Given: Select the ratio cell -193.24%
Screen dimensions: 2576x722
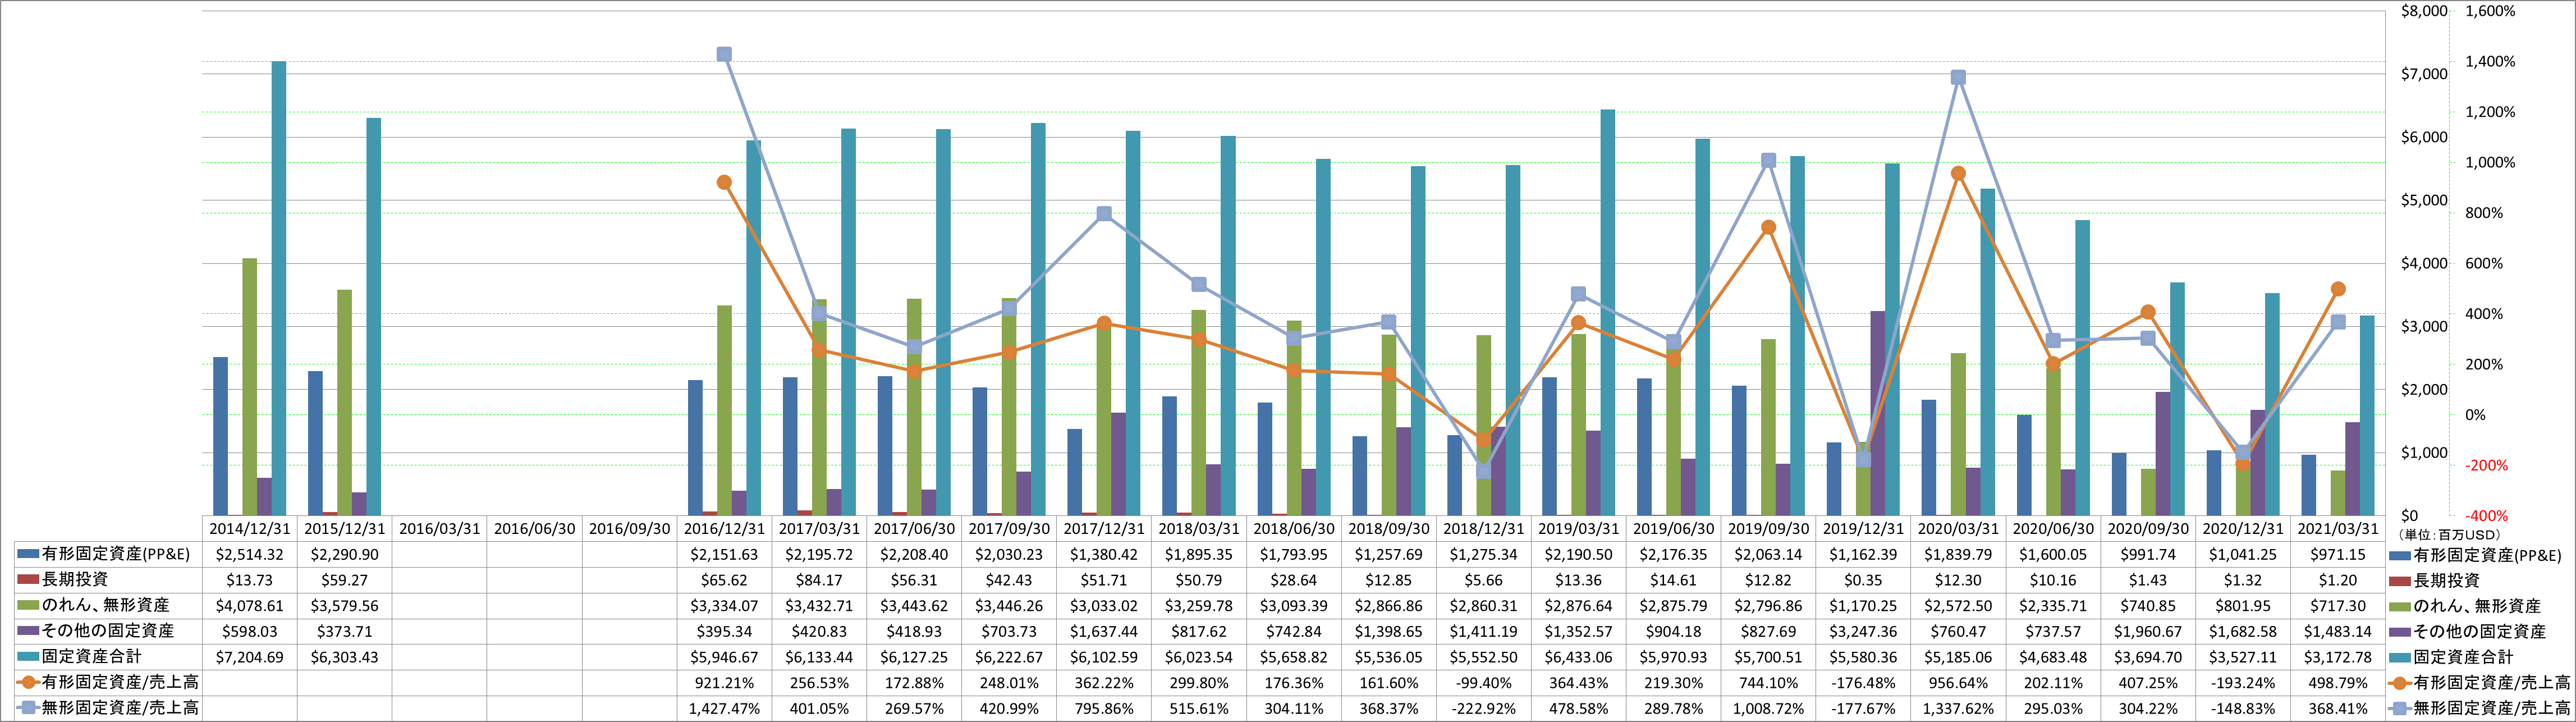Looking at the screenshot, I should tap(2243, 683).
